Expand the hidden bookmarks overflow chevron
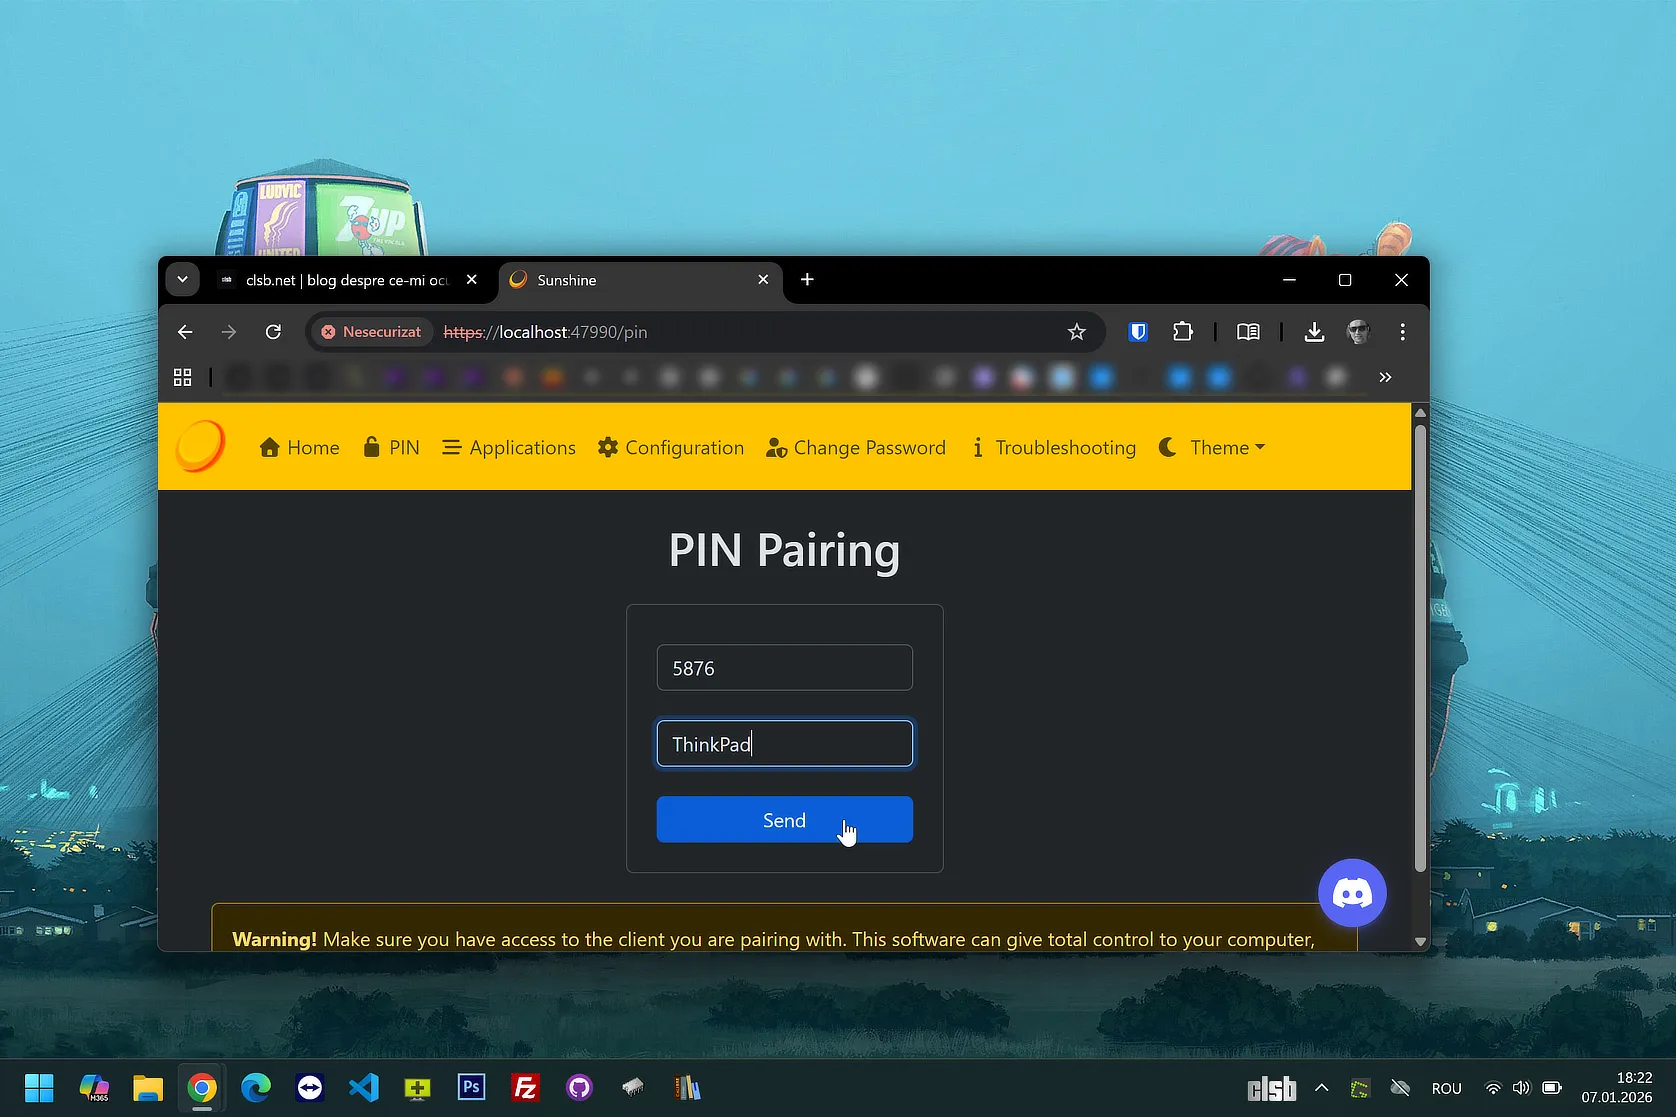The image size is (1676, 1117). [1385, 377]
